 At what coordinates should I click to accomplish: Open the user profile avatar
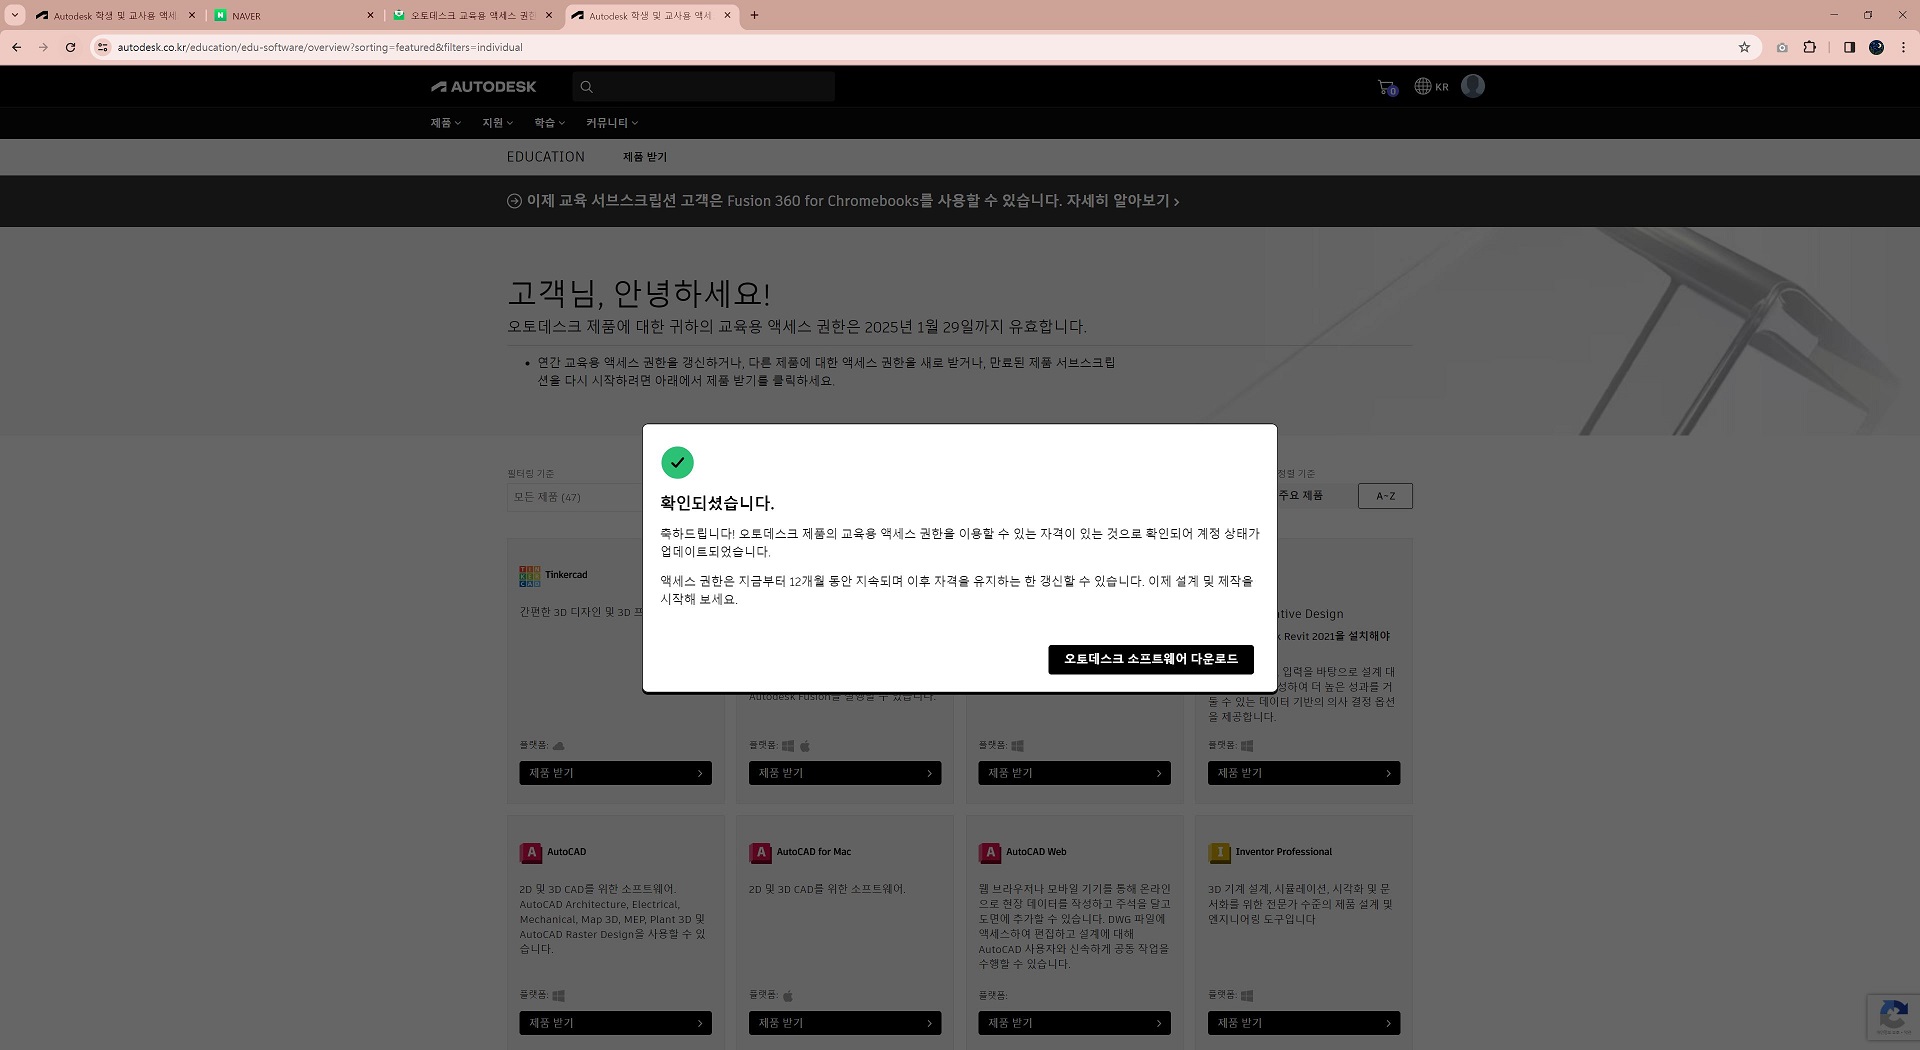pyautogui.click(x=1472, y=86)
